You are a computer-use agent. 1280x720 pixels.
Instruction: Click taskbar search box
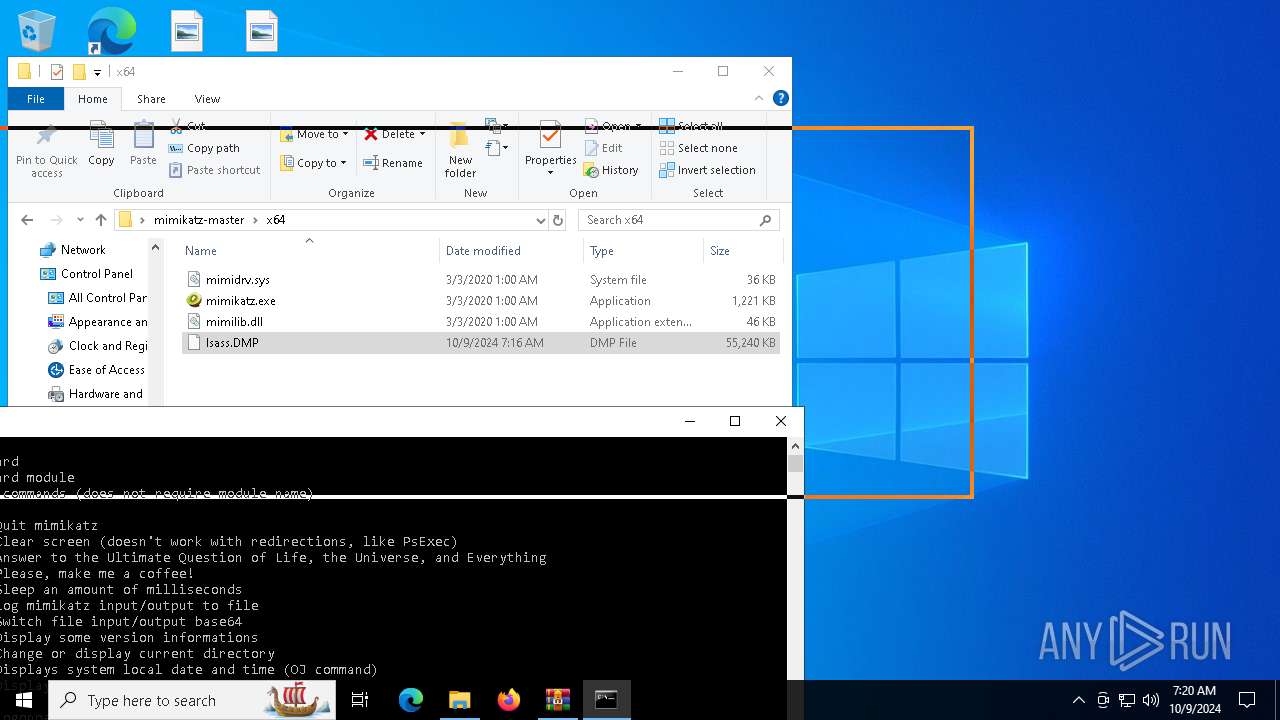(x=191, y=700)
